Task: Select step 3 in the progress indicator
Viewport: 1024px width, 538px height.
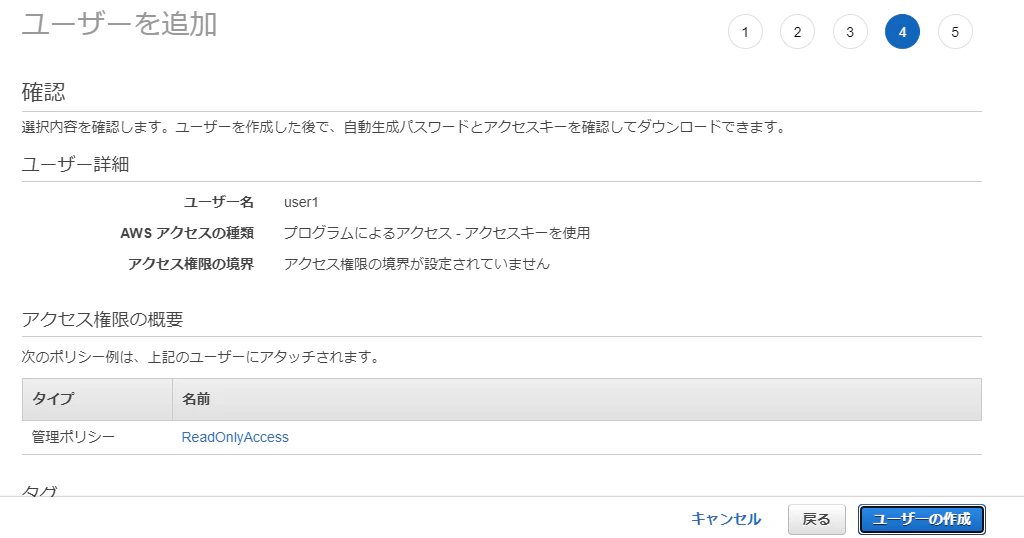Action: point(850,32)
